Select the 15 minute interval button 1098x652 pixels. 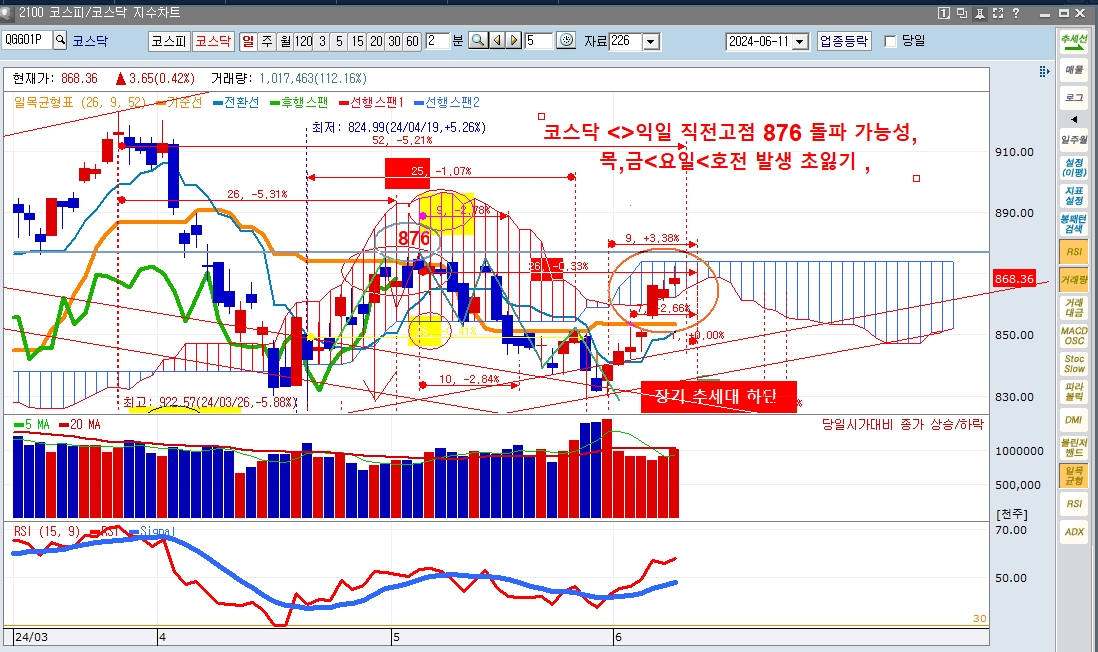click(x=358, y=41)
